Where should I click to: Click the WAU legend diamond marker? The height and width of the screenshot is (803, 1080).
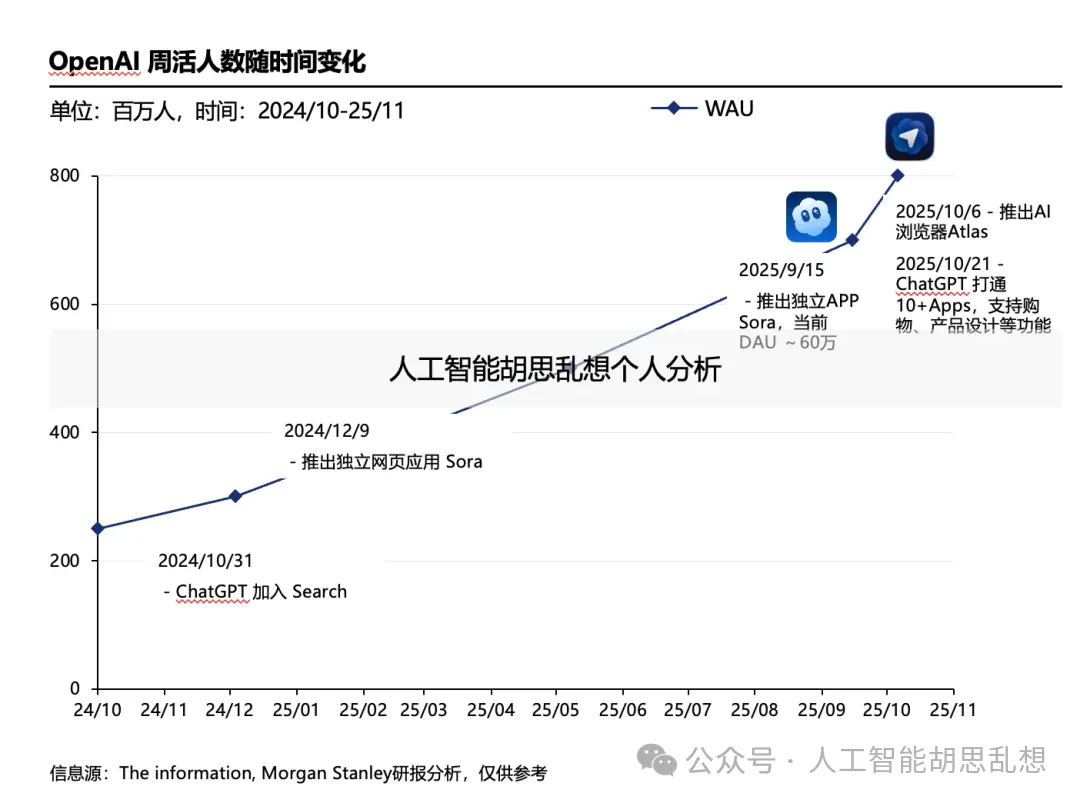pyautogui.click(x=674, y=108)
